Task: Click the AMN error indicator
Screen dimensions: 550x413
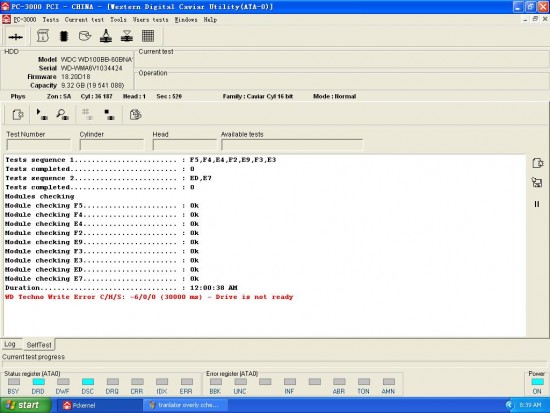Action: click(389, 382)
